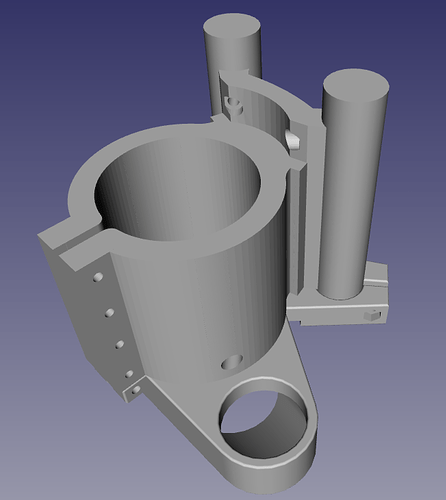446x500 pixels.
Task: Click the hex nut on lower right bracket
Action: [x=372, y=315]
